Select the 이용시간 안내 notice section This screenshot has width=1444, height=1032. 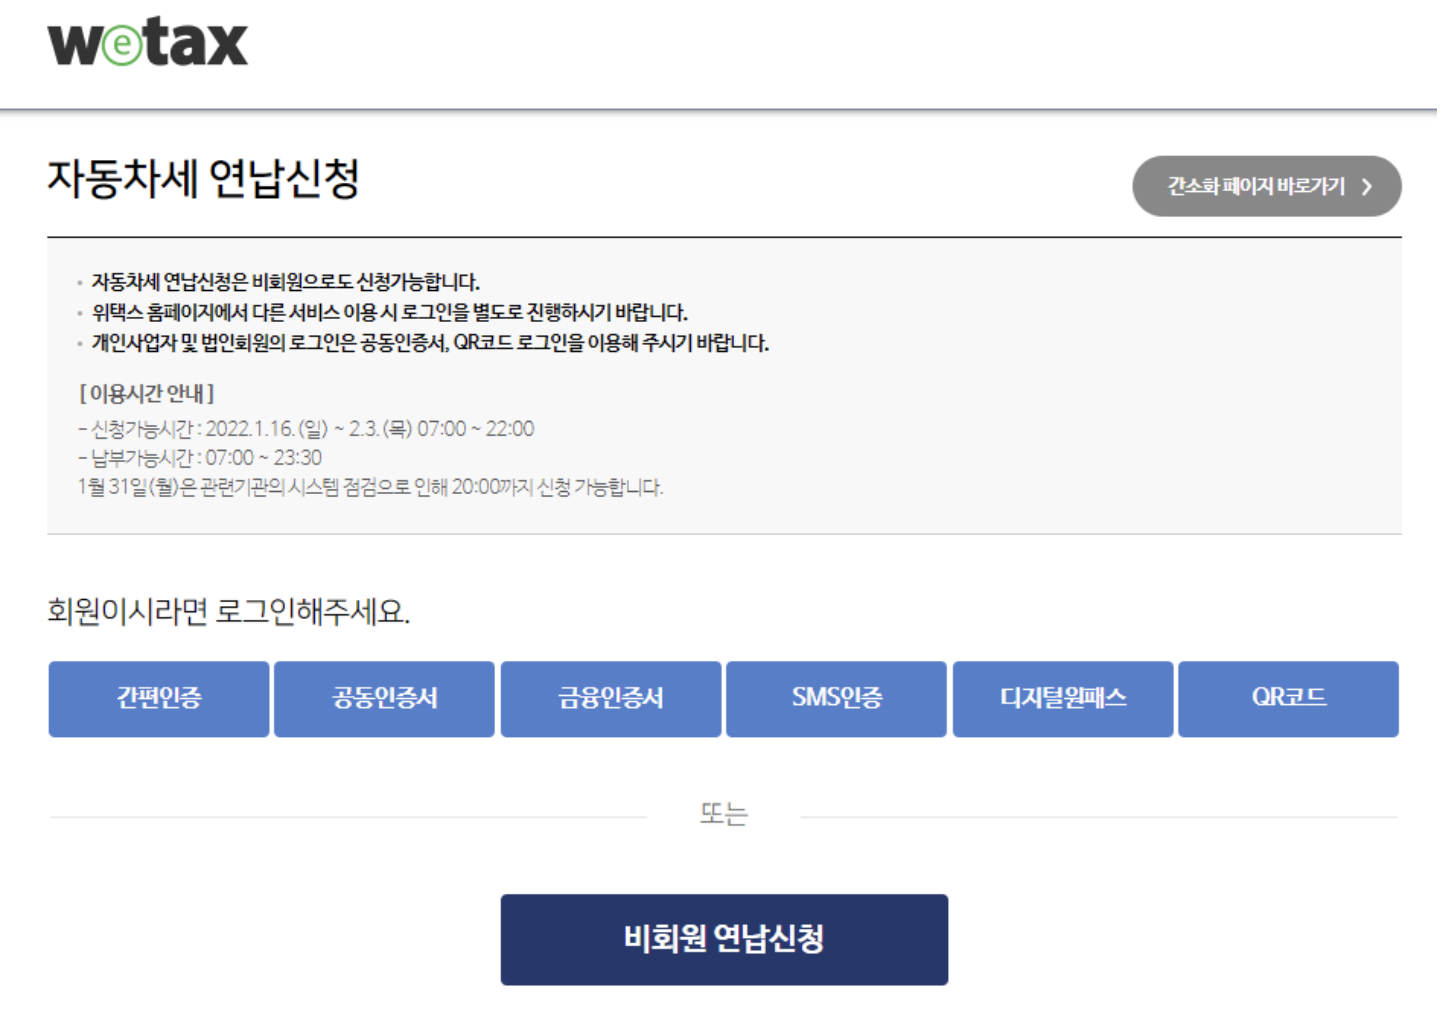[x=146, y=394]
